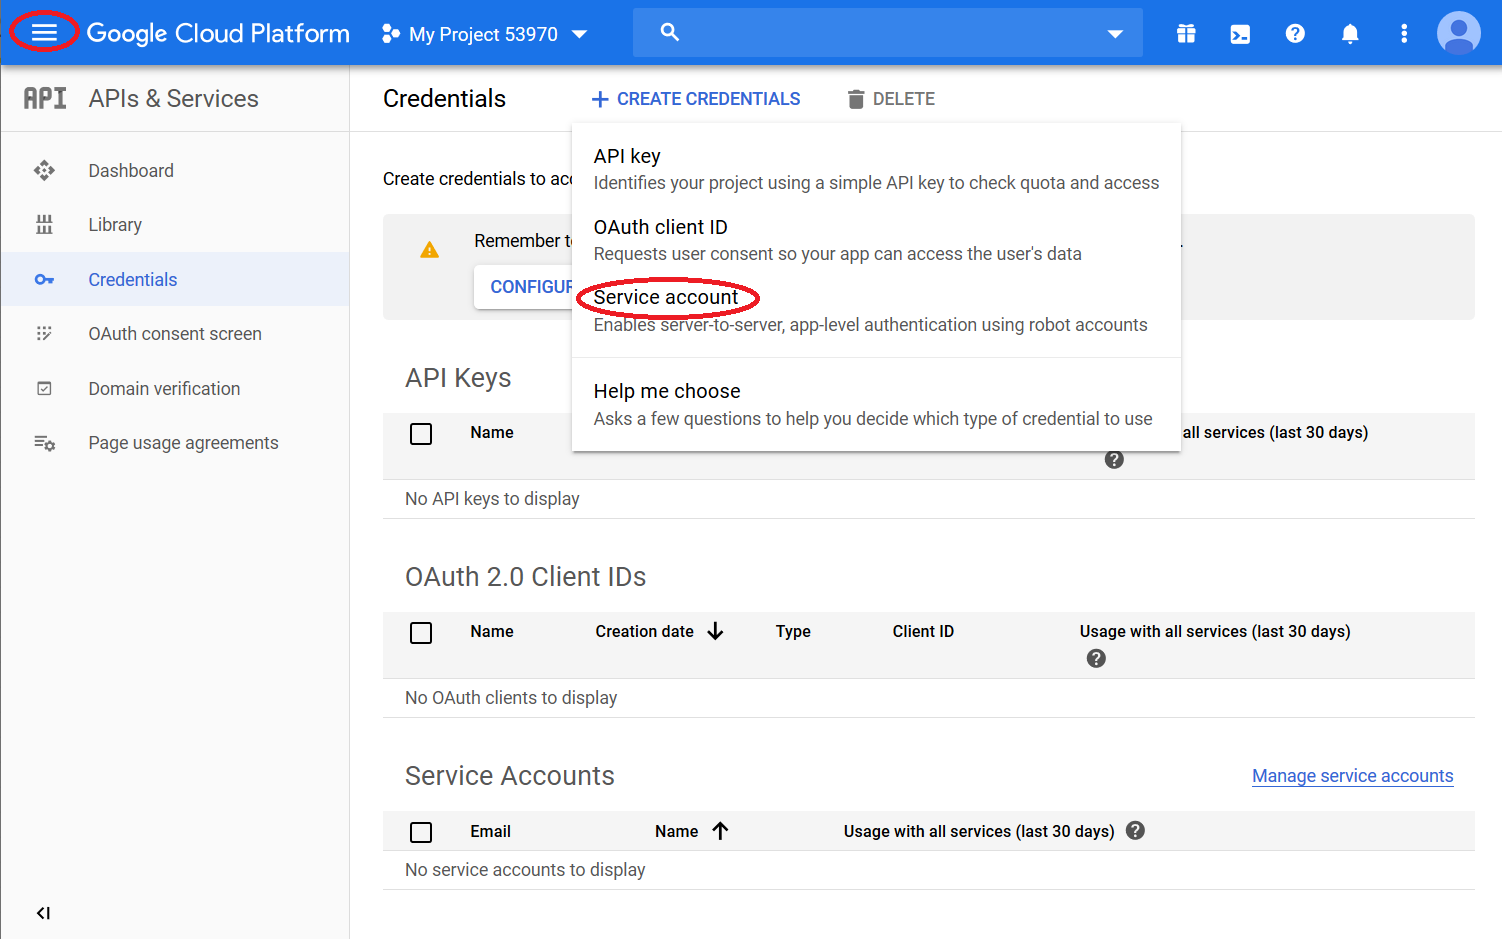Open the three-dot settings menu
Viewport: 1502px width, 939px height.
(1404, 34)
